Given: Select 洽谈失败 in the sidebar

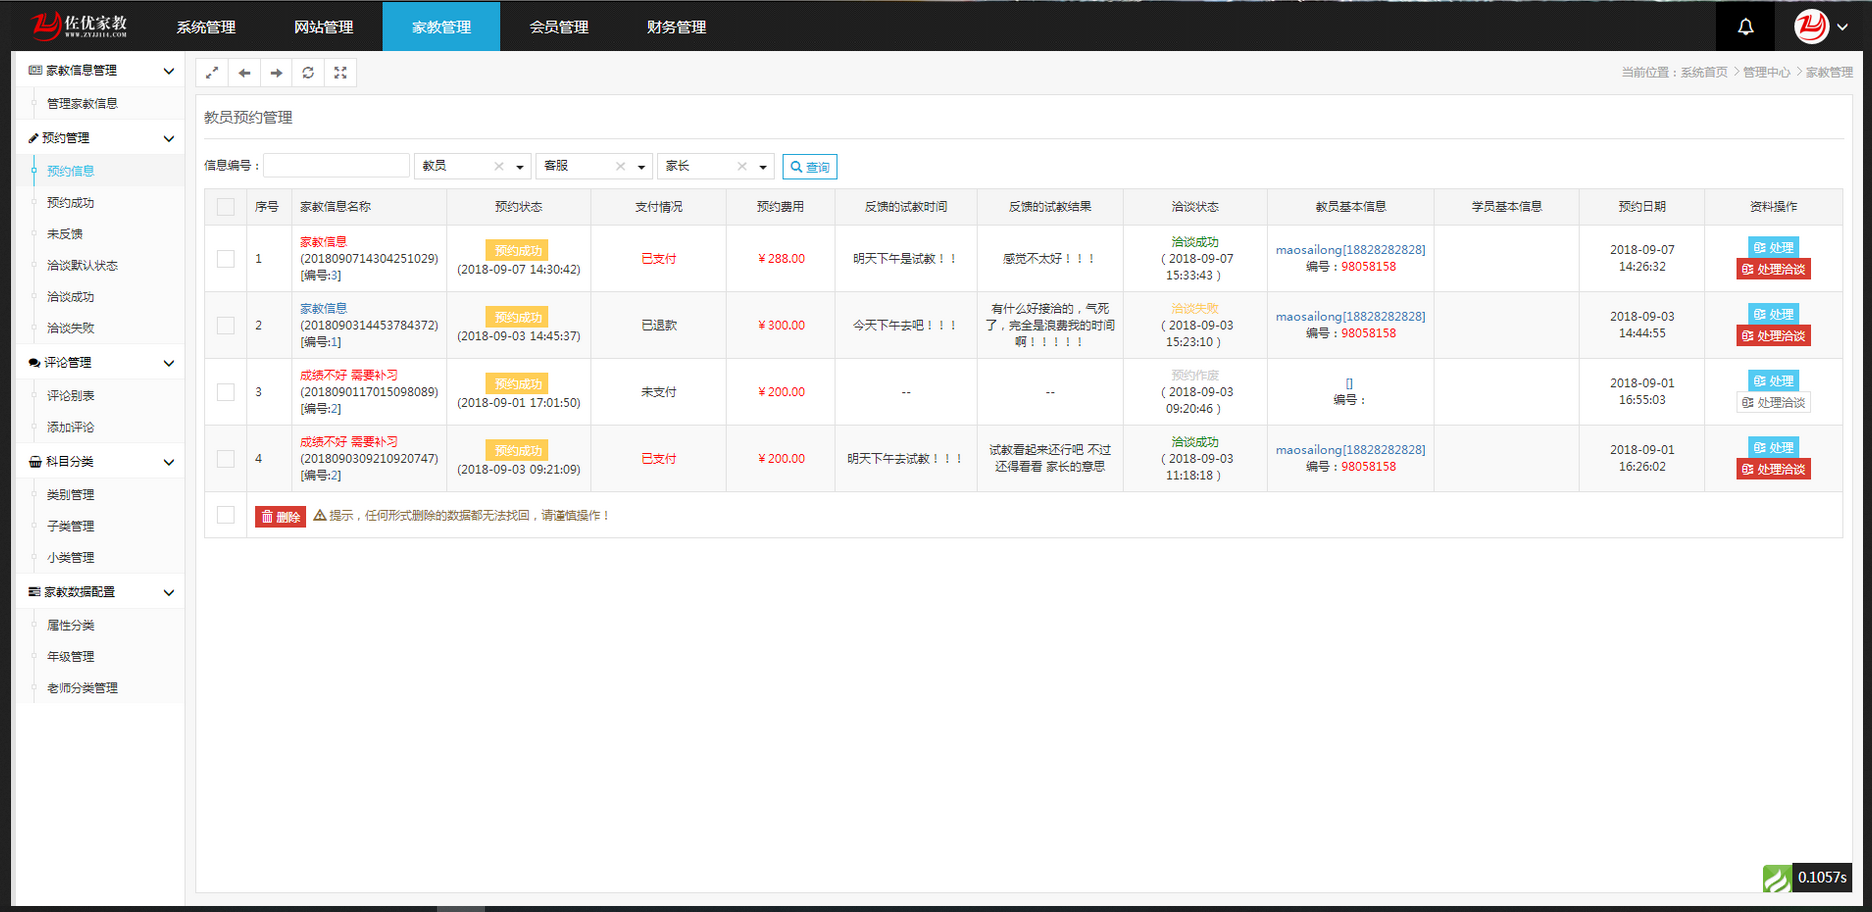Looking at the screenshot, I should (70, 328).
